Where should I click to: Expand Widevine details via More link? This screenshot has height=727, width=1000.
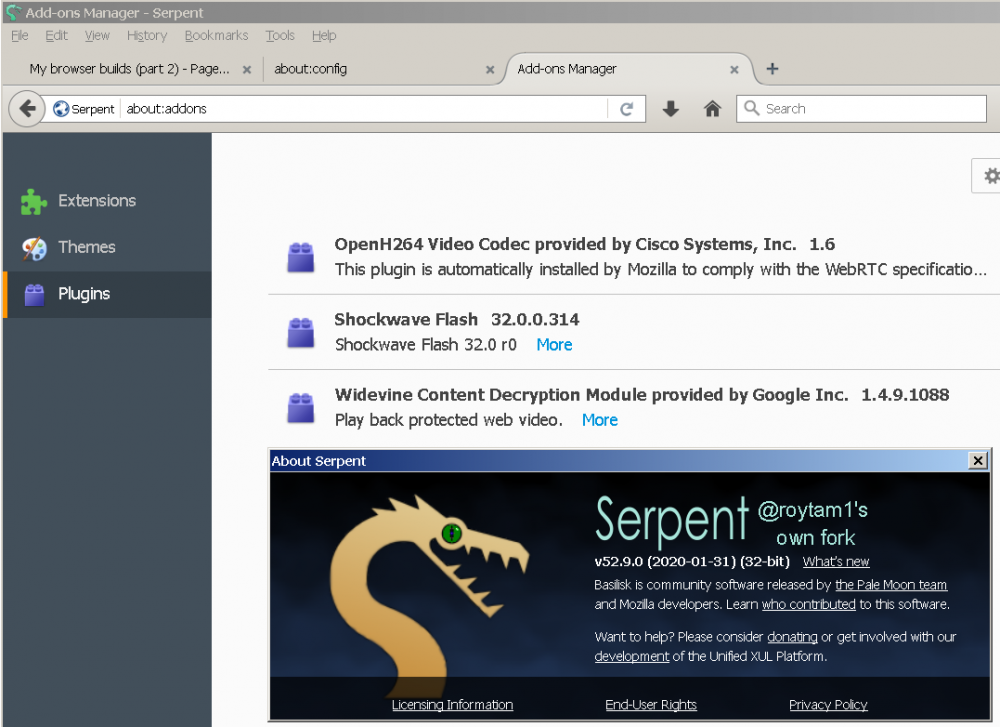(599, 420)
